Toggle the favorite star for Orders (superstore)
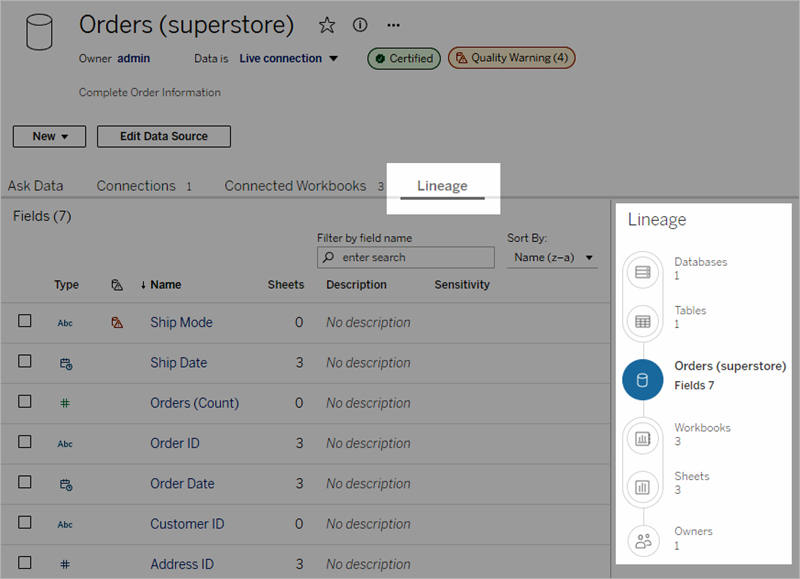Screen dimensions: 800x579 click(x=327, y=25)
